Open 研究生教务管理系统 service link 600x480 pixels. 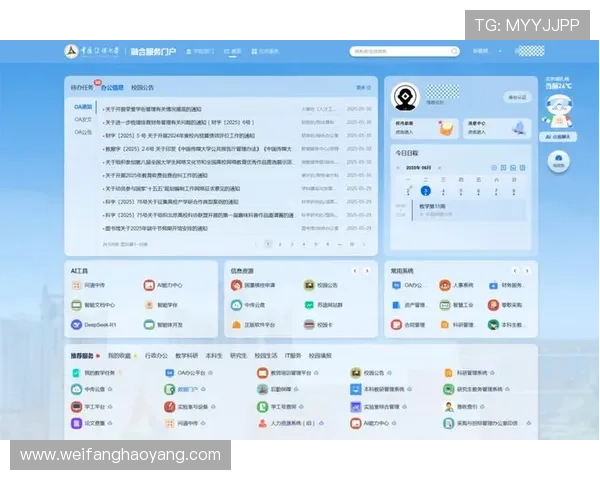point(479,389)
